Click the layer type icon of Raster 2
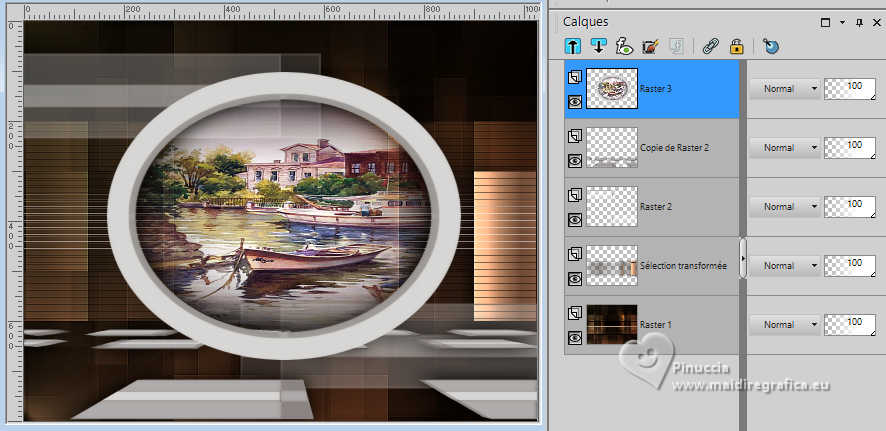This screenshot has height=431, width=886. 575,195
